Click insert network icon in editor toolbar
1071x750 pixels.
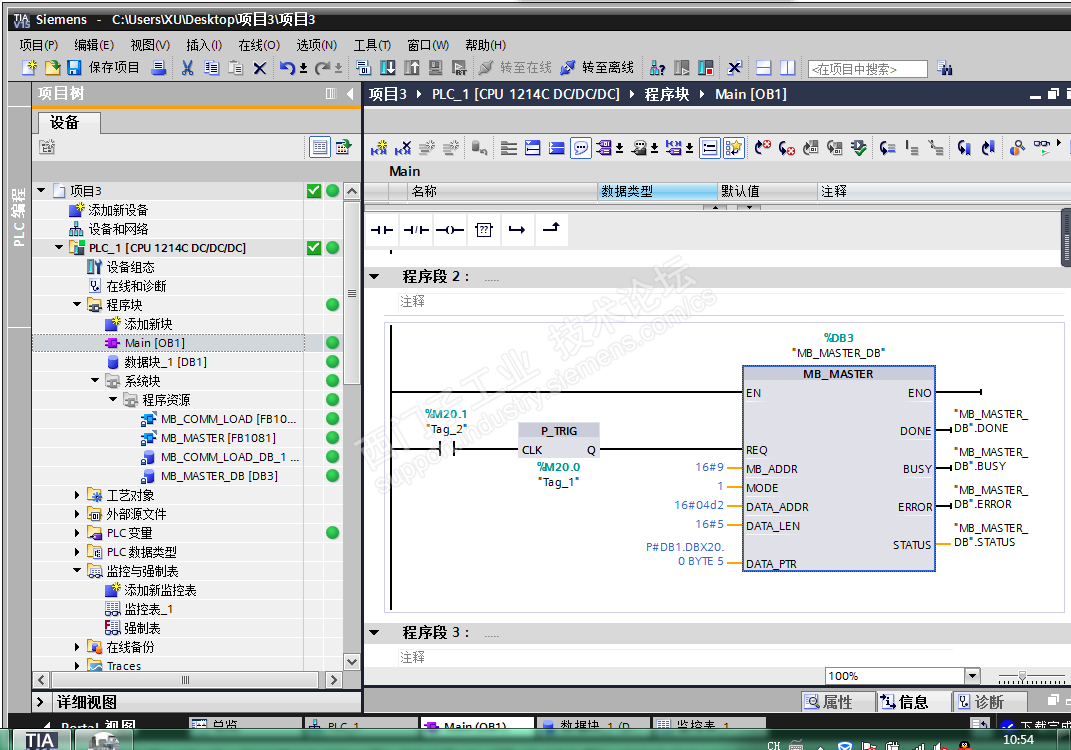click(x=379, y=148)
